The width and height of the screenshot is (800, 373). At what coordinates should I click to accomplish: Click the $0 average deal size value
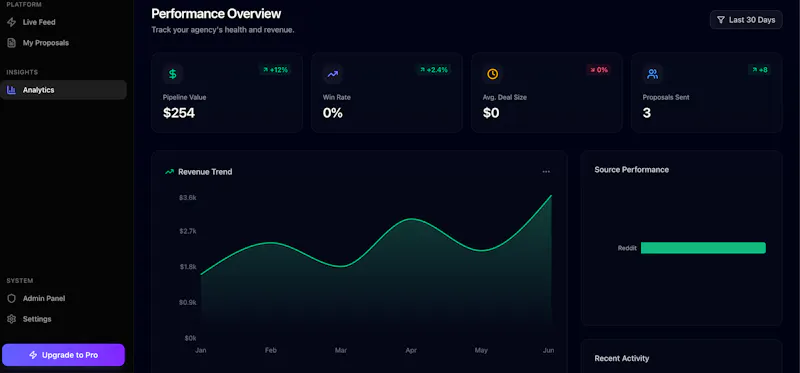491,113
